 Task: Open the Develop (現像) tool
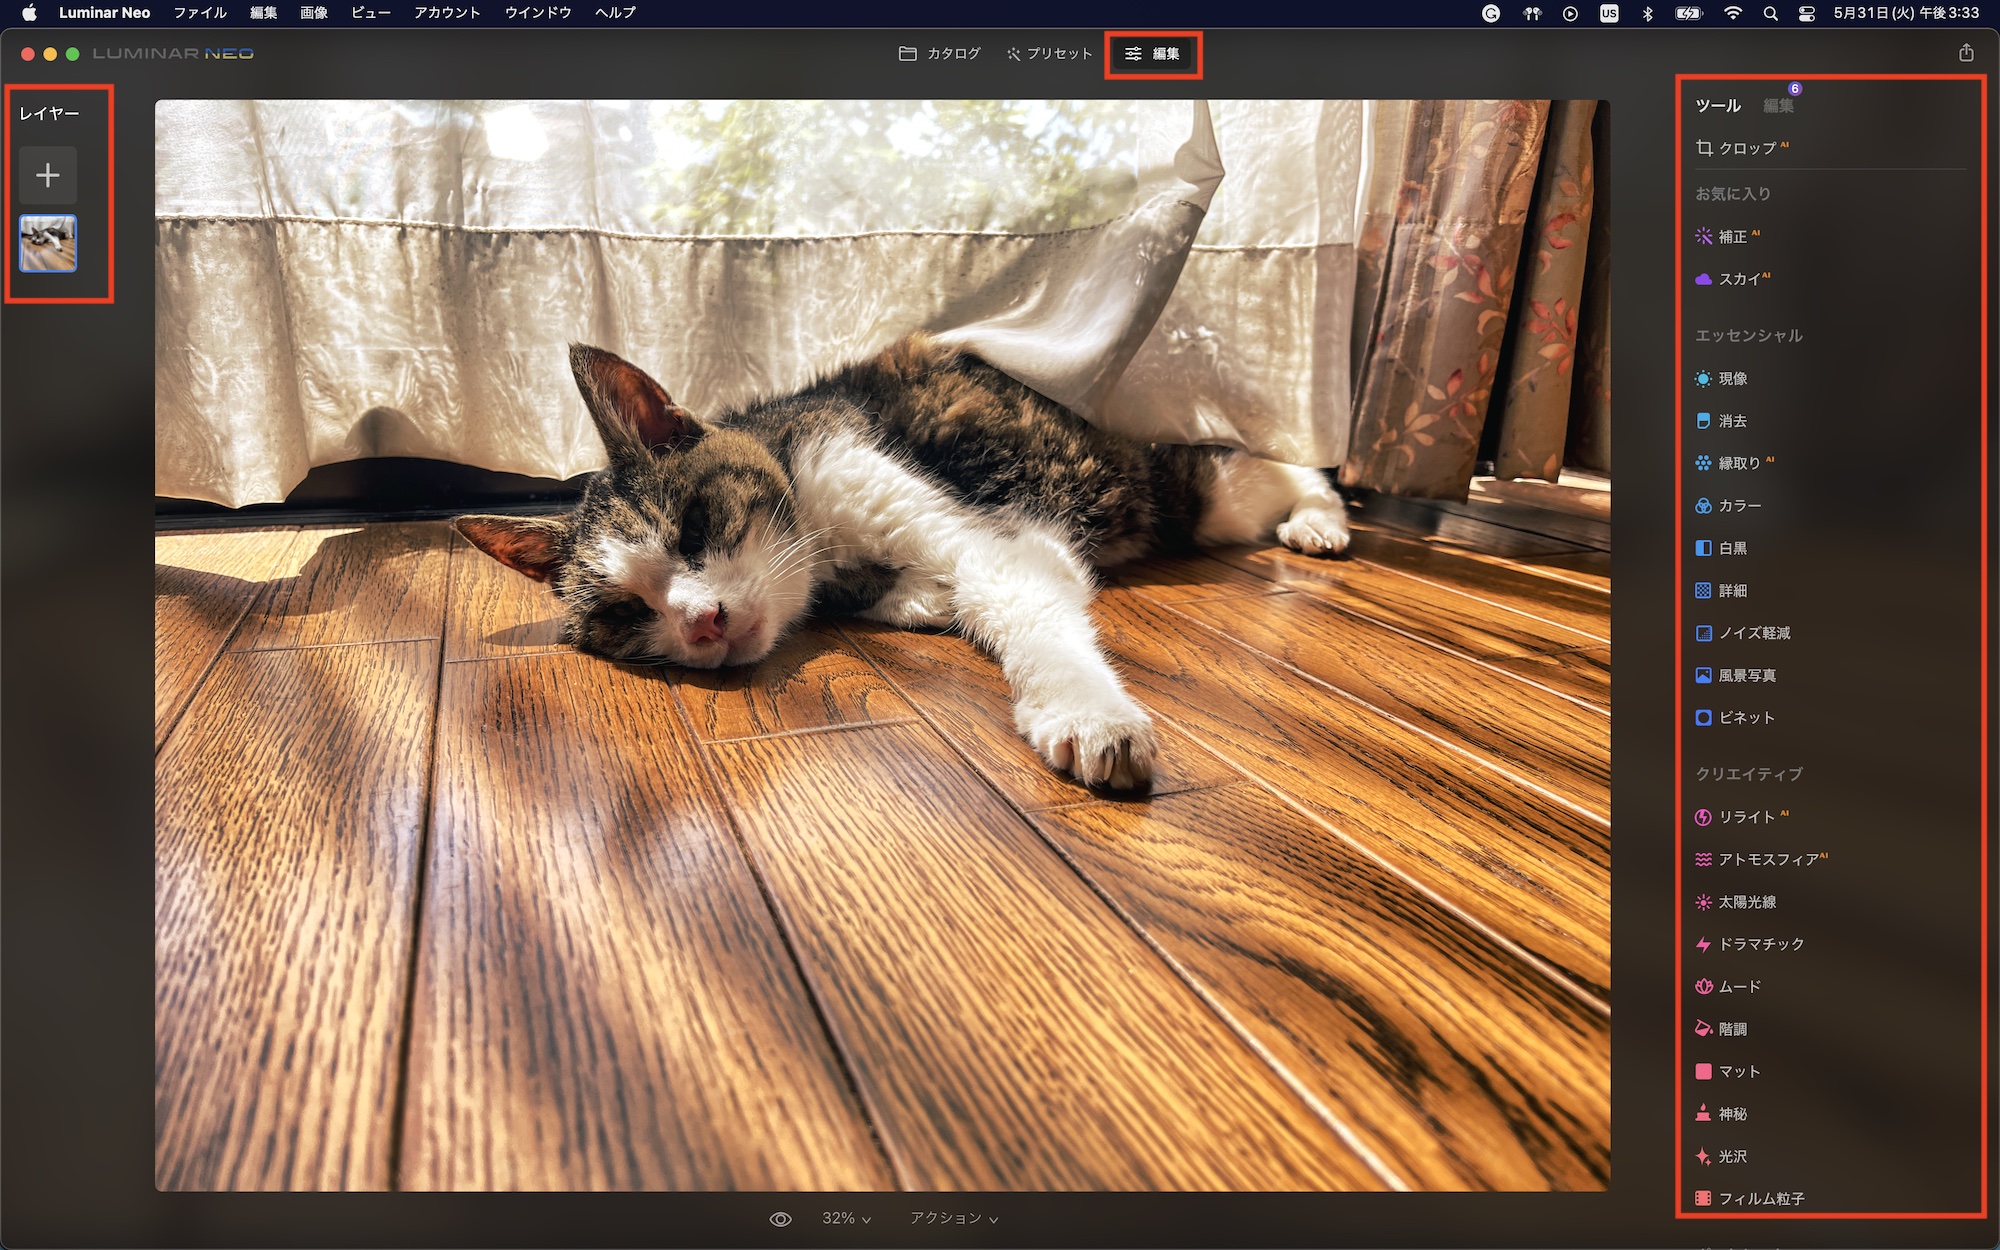1732,379
